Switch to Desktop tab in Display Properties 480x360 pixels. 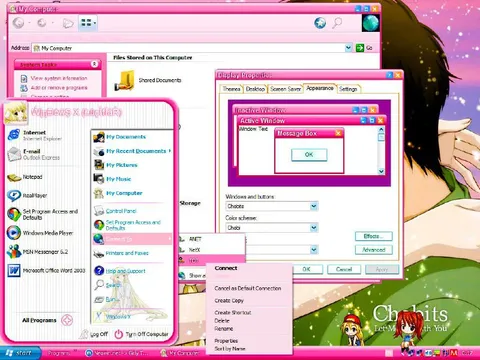[255, 89]
